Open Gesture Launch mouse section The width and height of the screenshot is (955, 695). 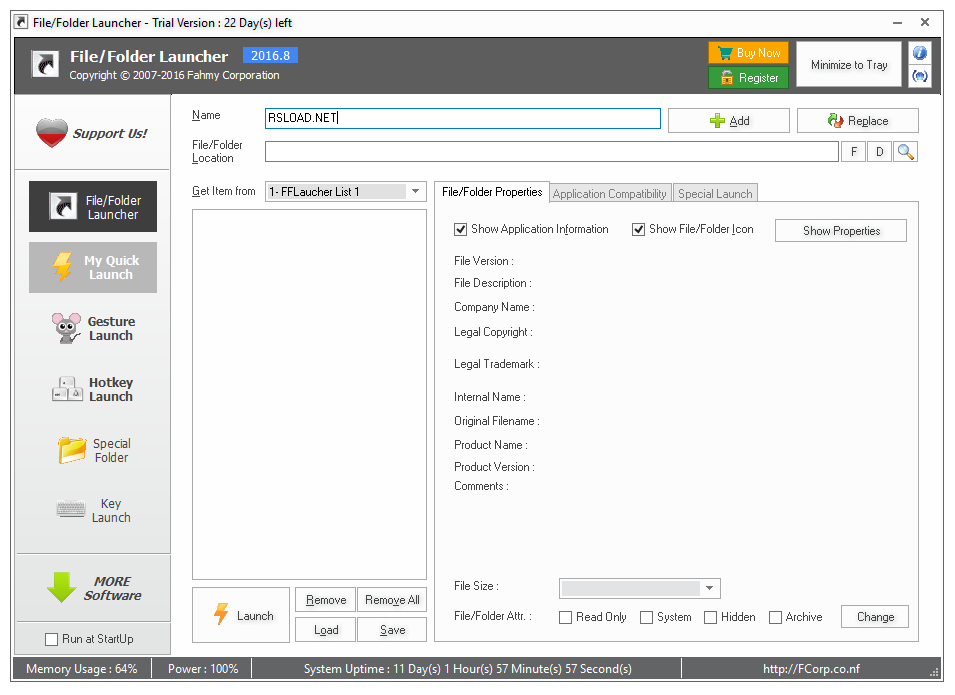[x=93, y=328]
